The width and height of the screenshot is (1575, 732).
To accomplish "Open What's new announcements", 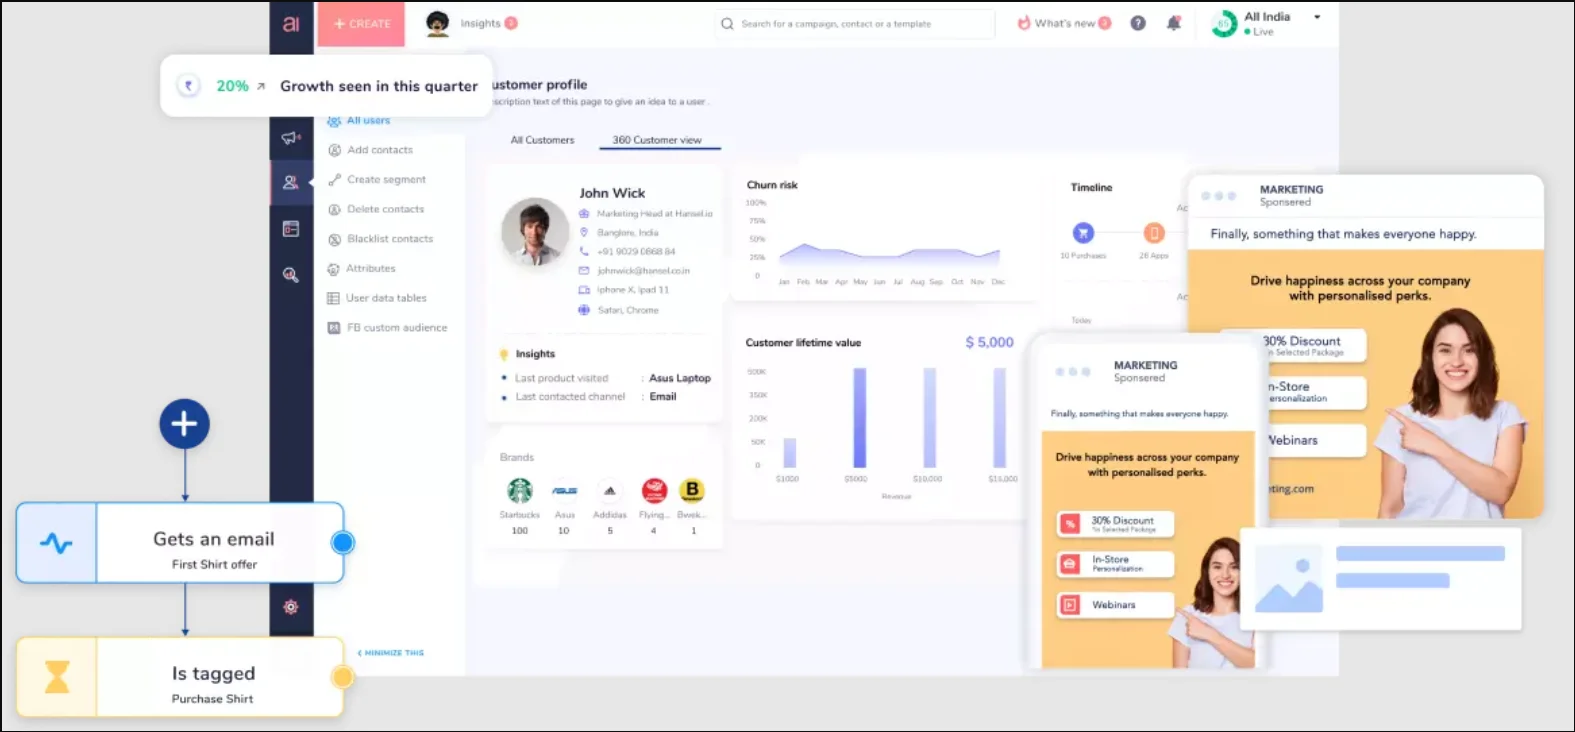I will 1065,23.
